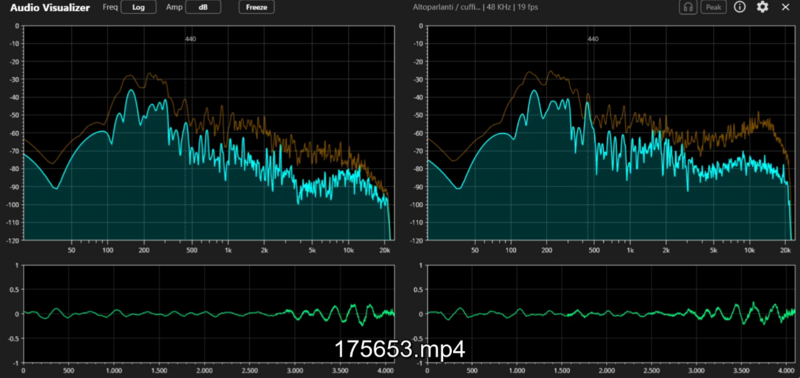
Task: Click the audio device label 'Altoparlanti / cuffi...'
Action: (x=446, y=7)
